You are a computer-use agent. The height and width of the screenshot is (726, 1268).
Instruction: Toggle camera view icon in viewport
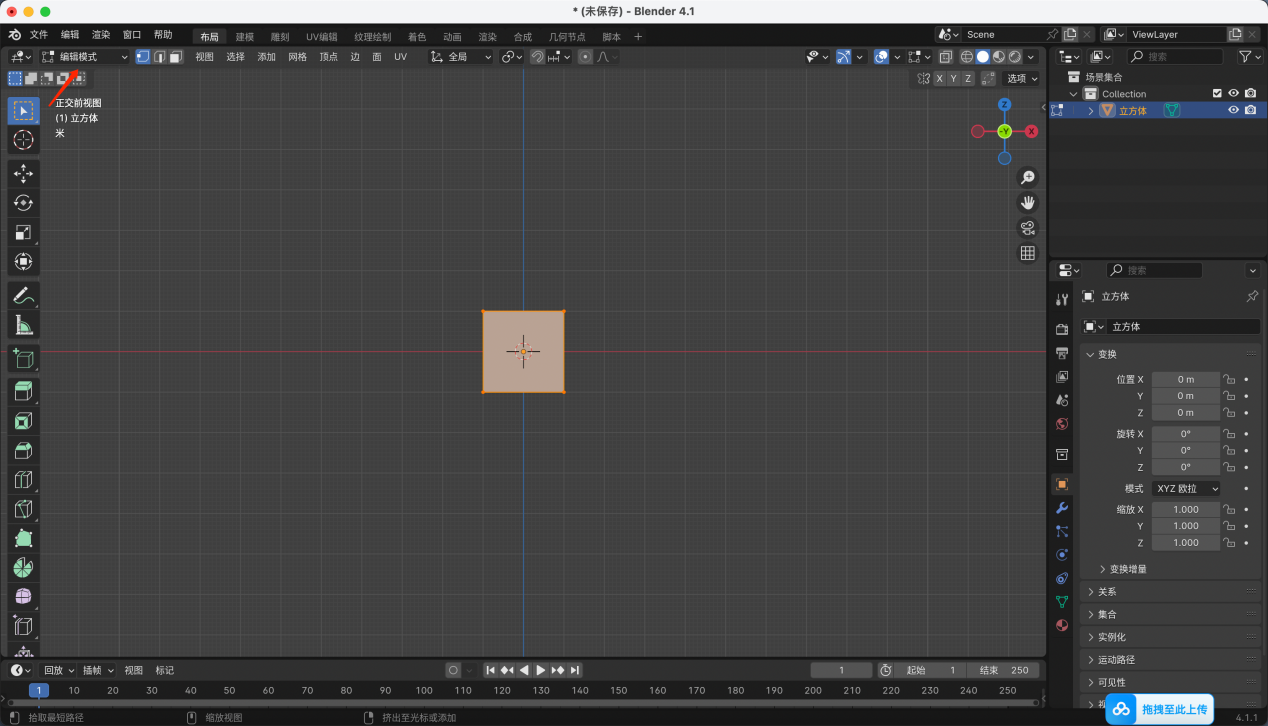1027,228
